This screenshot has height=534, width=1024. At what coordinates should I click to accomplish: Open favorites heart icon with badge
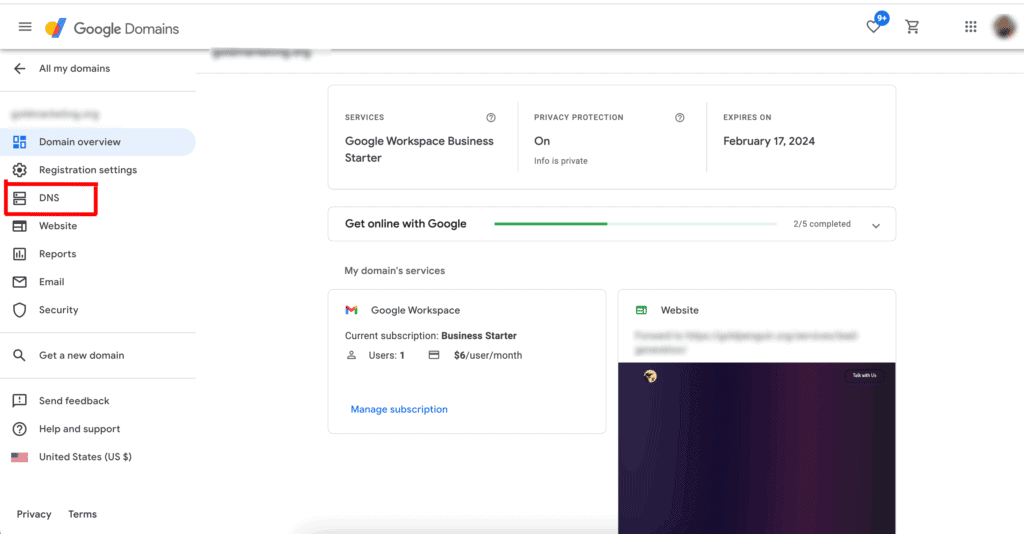876,24
